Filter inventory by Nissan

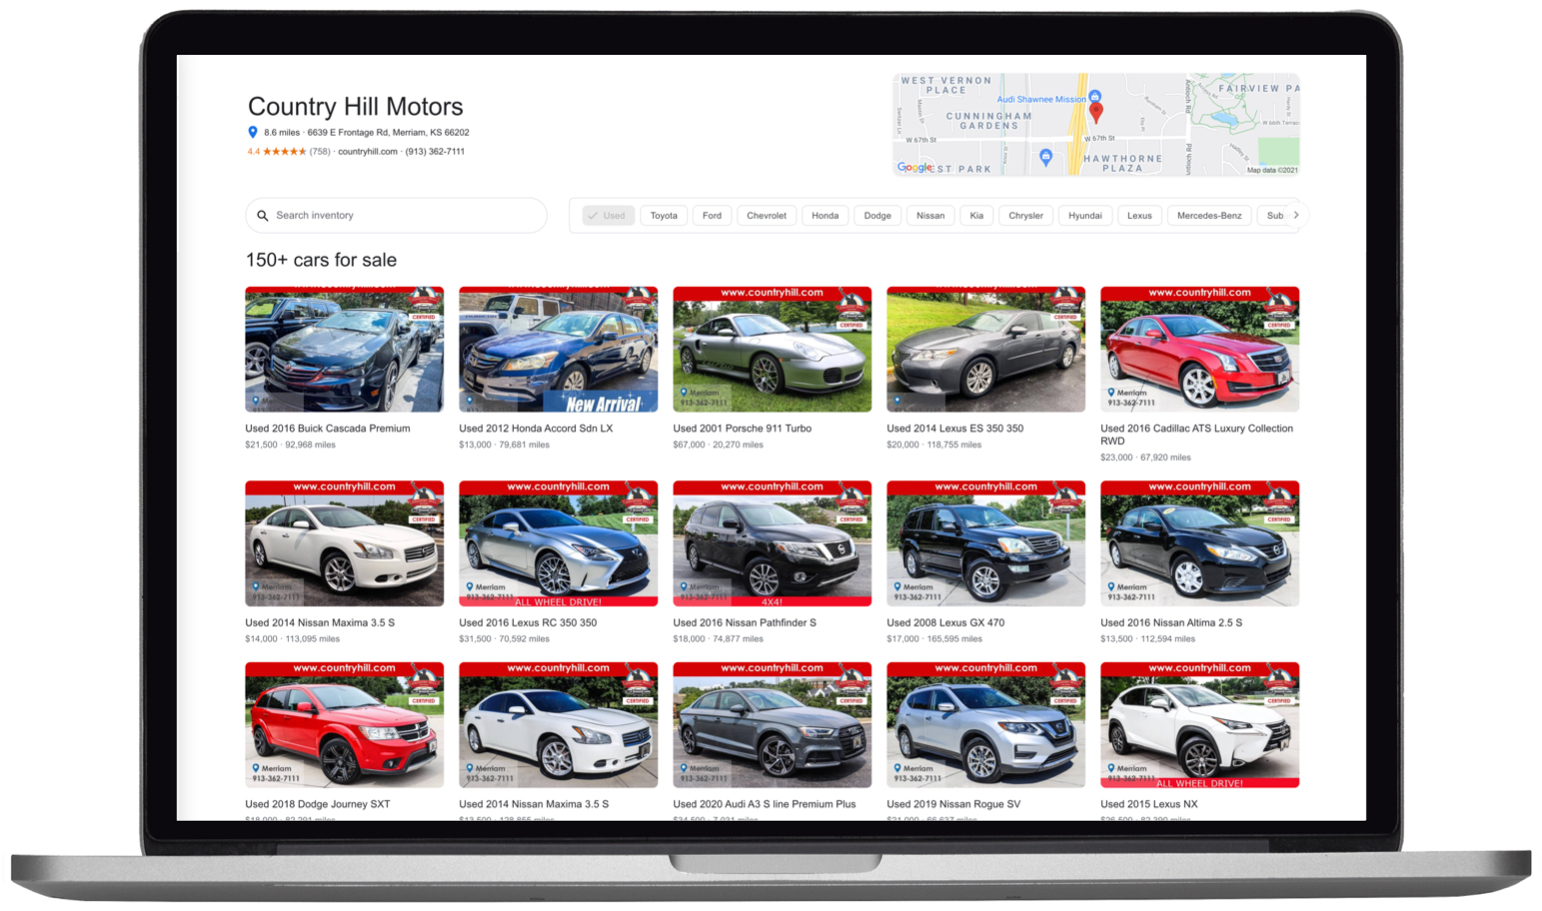click(930, 215)
